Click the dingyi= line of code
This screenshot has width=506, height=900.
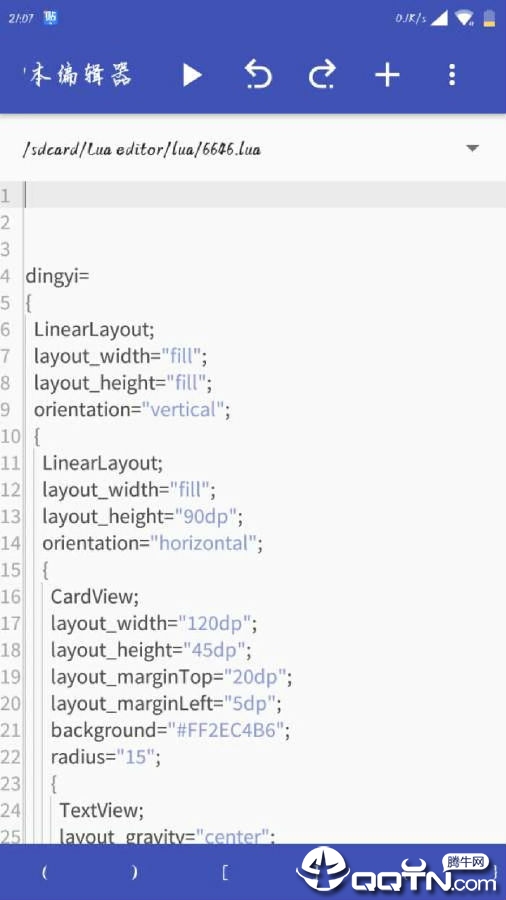coord(57,276)
